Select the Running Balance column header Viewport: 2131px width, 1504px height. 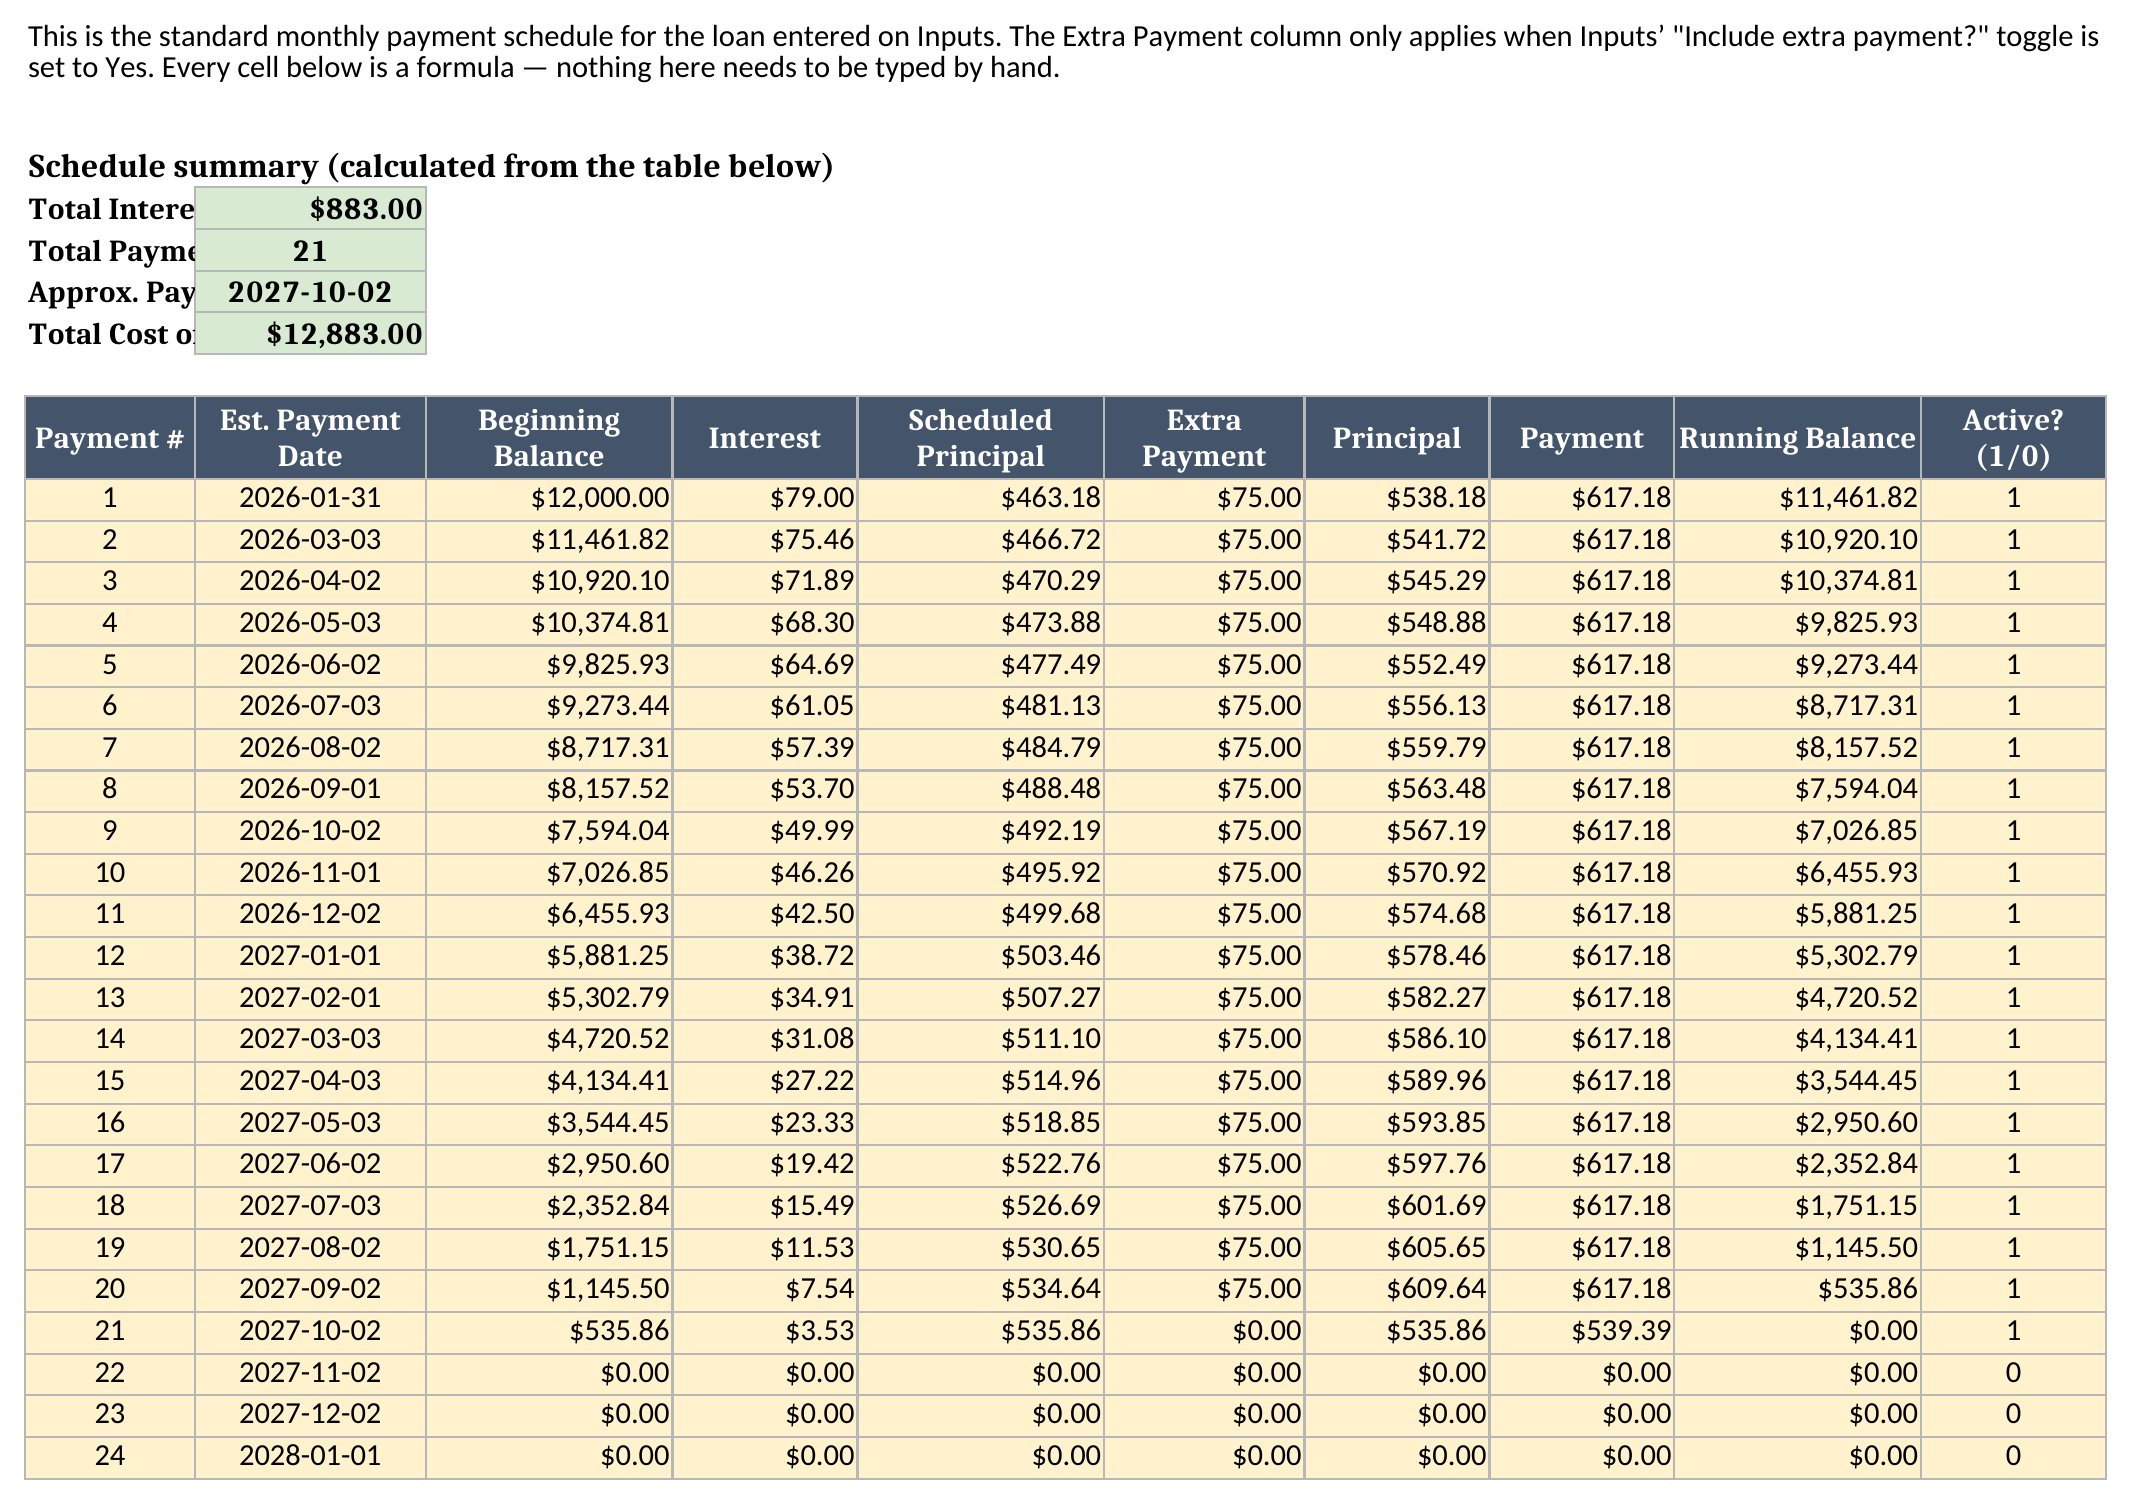[x=1797, y=438]
